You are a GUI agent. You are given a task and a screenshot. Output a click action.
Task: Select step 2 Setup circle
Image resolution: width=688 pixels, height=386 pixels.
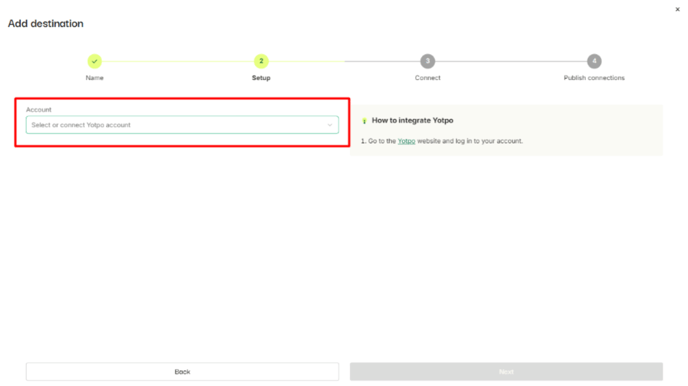pyautogui.click(x=261, y=61)
